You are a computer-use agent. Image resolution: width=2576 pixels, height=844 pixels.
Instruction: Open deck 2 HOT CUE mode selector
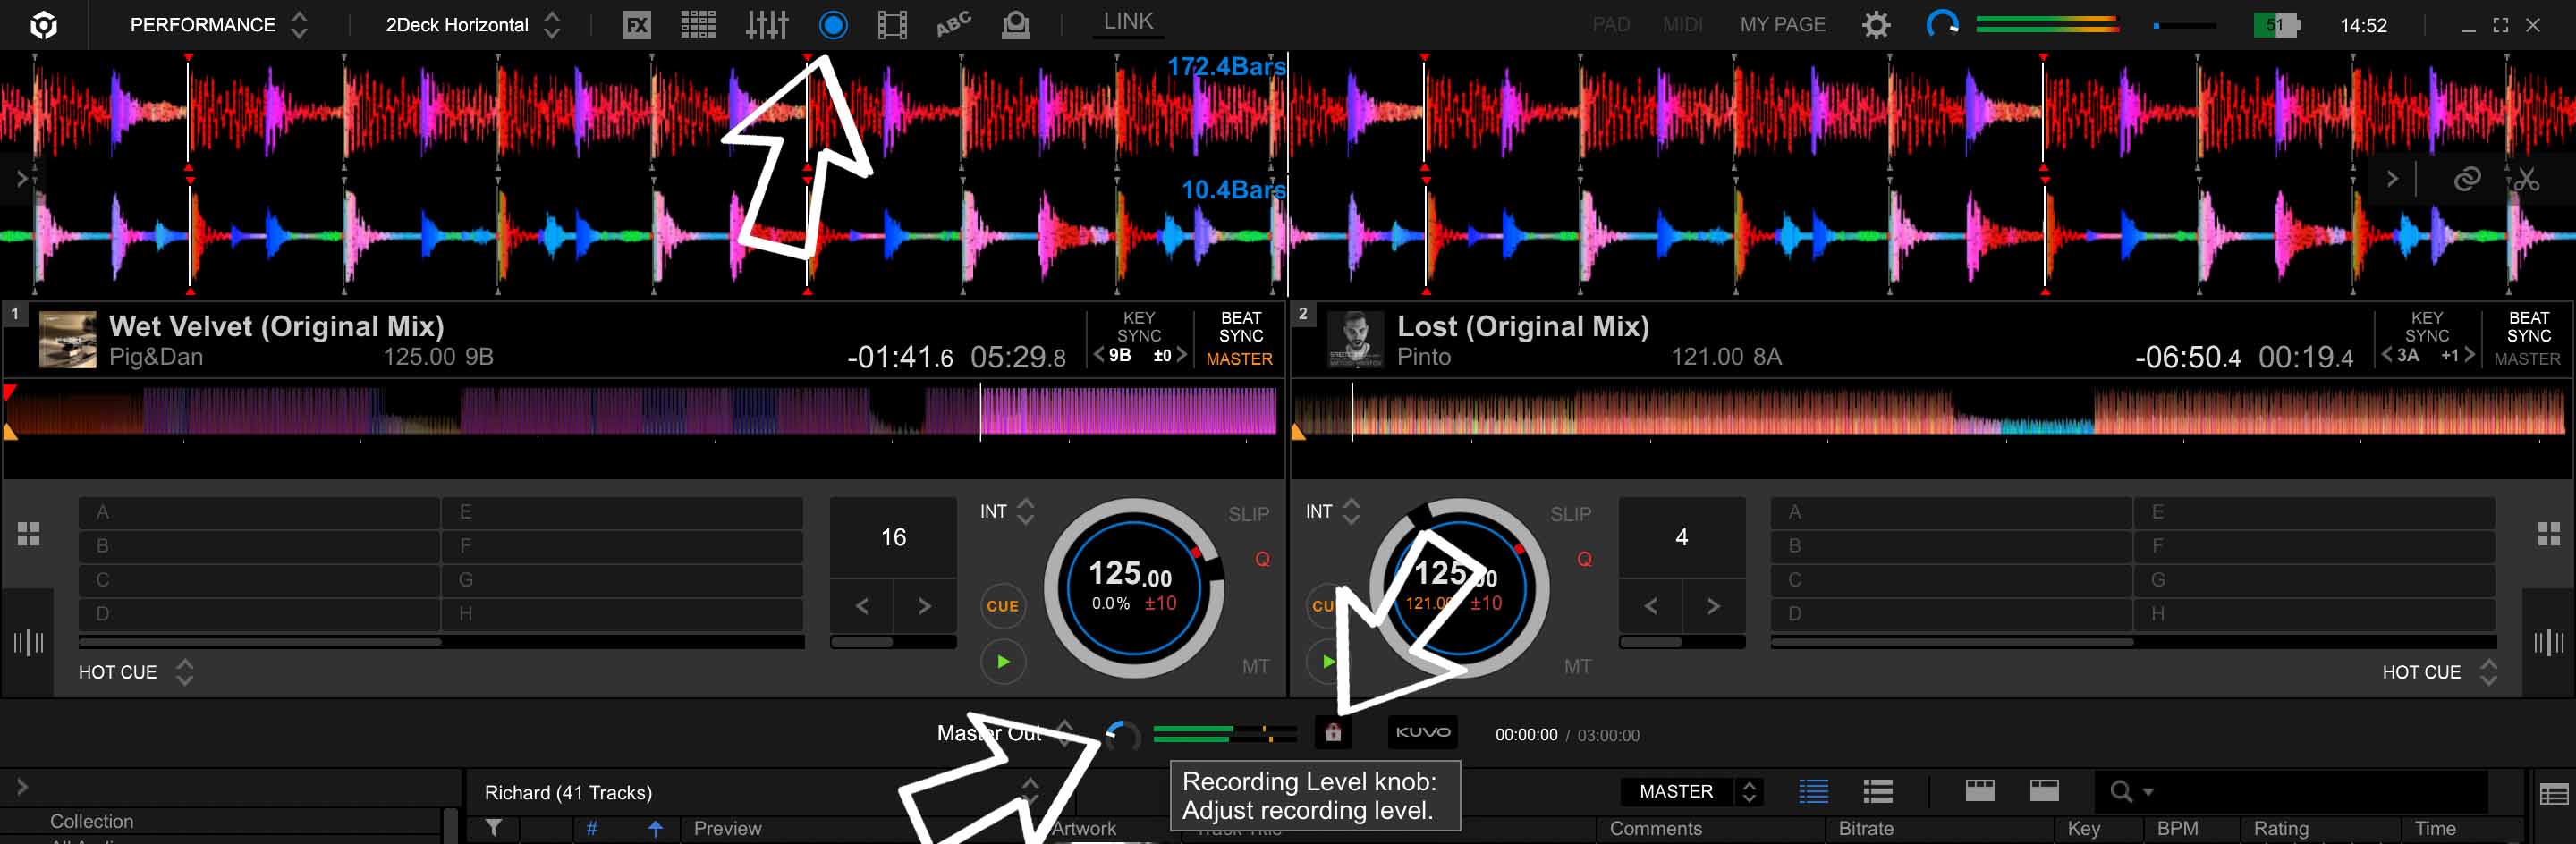tap(2440, 672)
